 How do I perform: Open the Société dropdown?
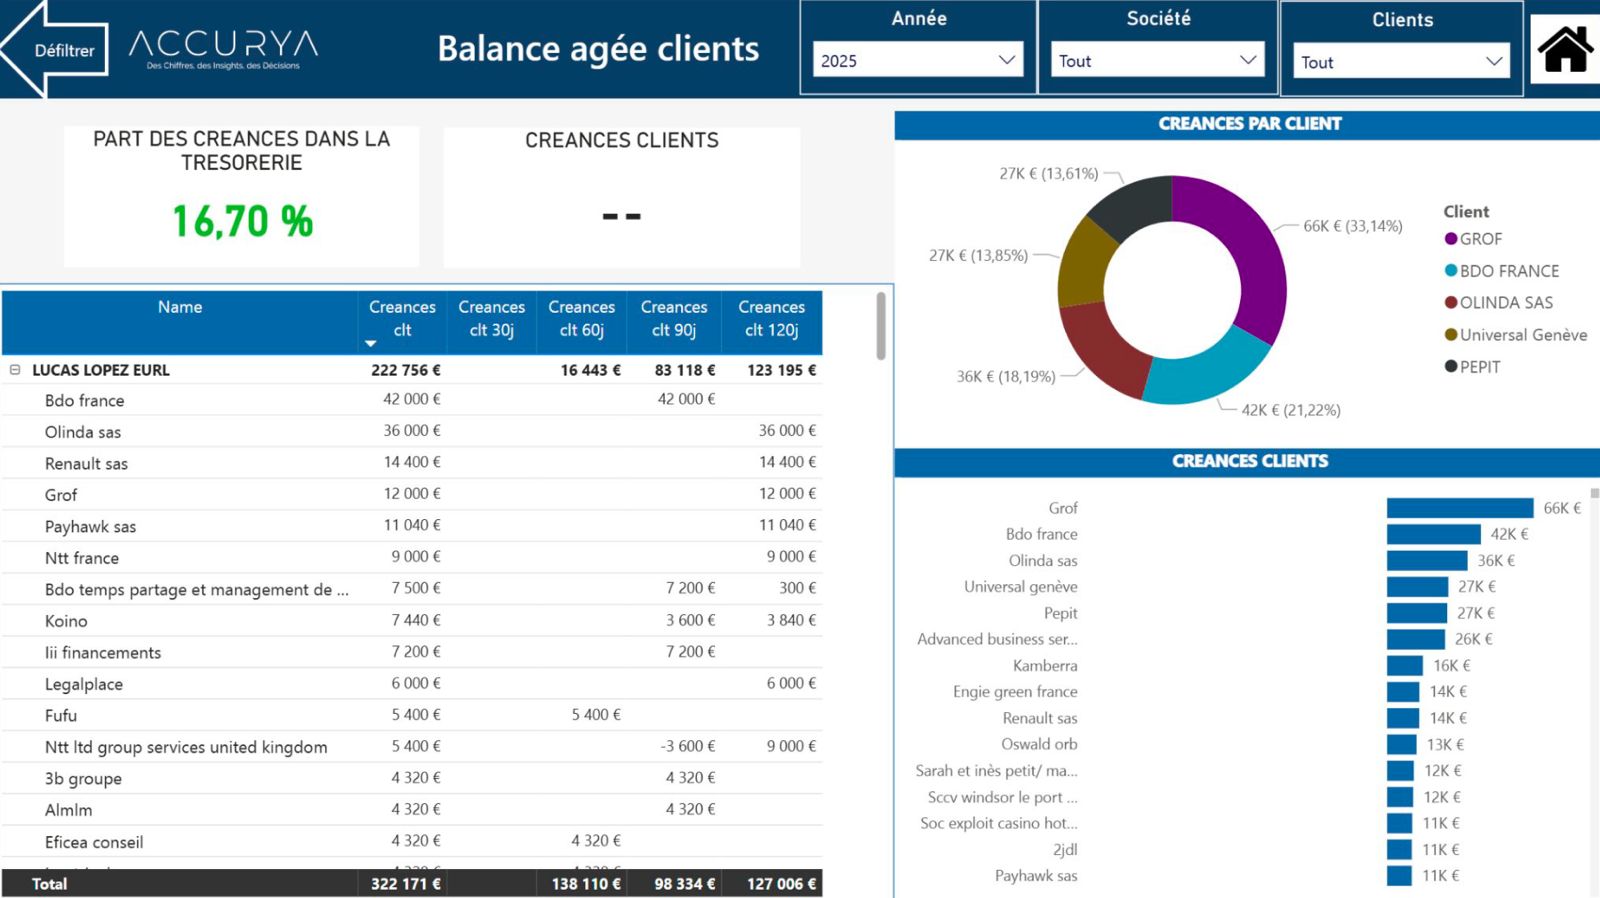coord(1157,60)
